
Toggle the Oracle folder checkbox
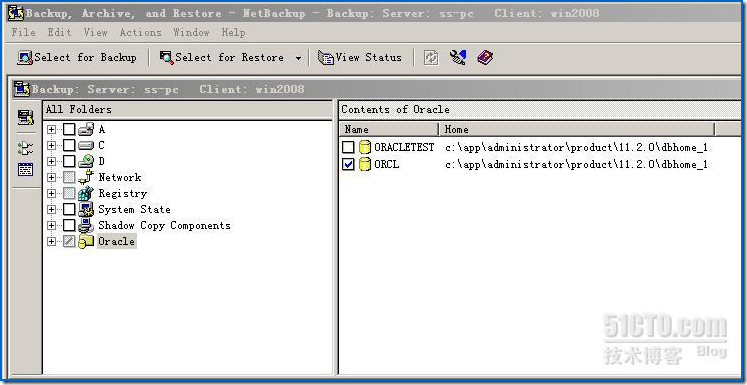coord(70,242)
